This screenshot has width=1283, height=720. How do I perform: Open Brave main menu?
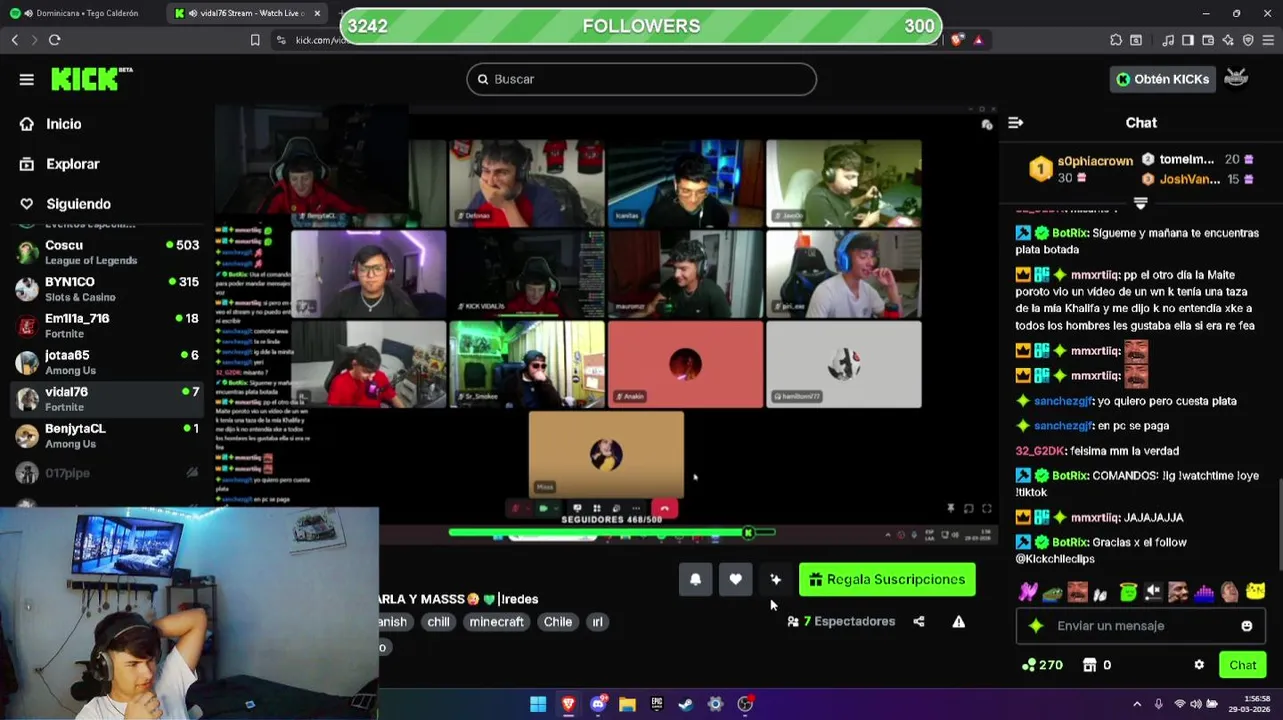point(1268,40)
